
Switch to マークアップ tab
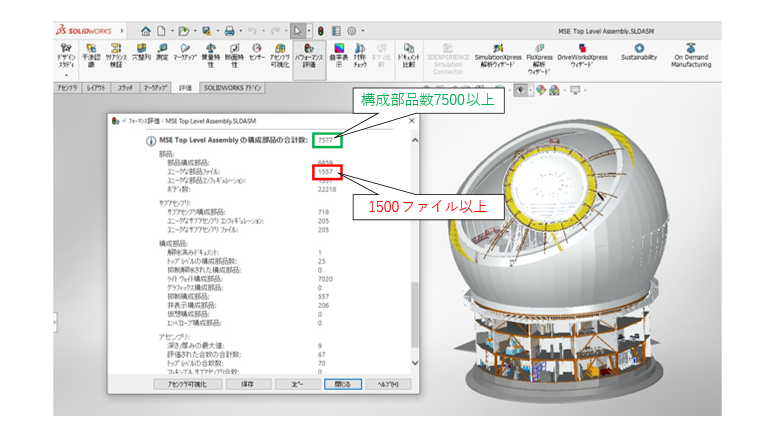point(156,88)
